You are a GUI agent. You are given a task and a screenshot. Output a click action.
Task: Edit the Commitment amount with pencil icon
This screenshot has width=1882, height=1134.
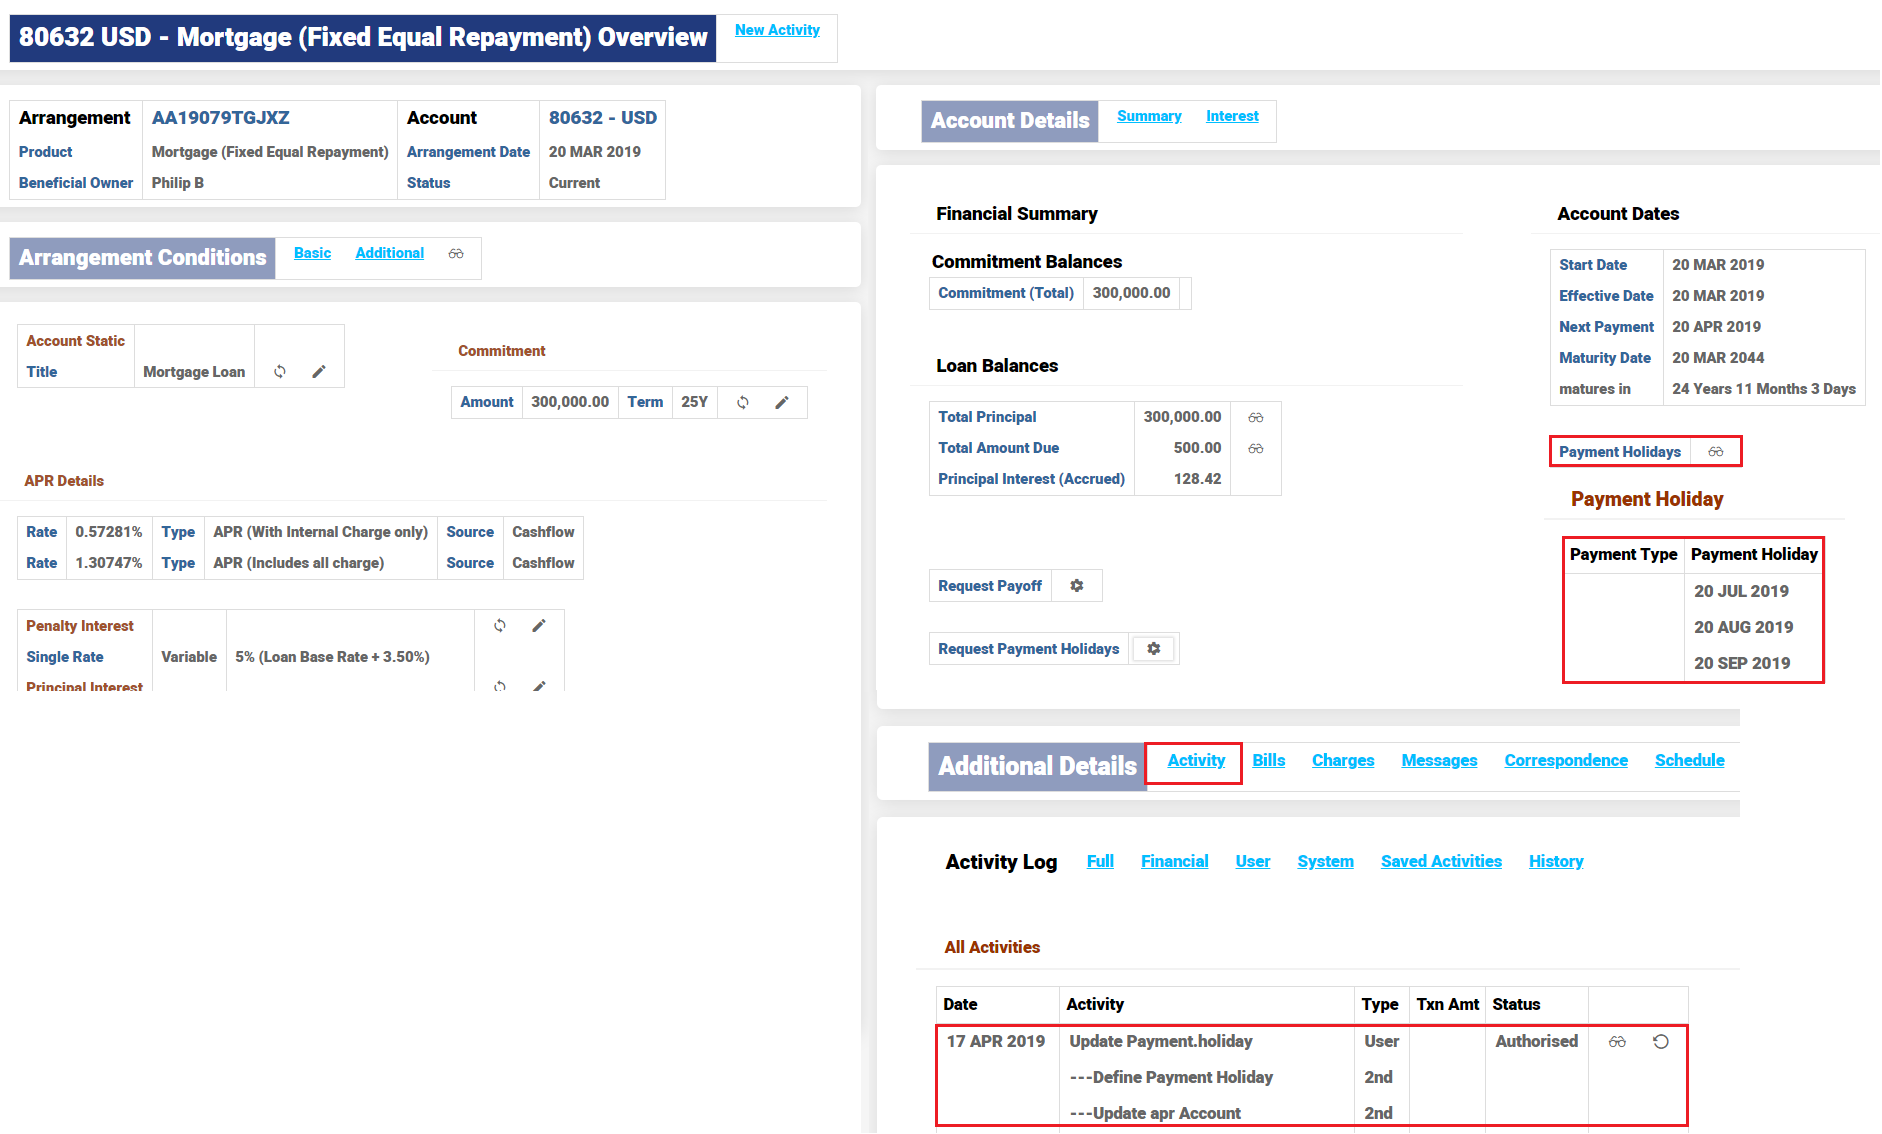(782, 402)
